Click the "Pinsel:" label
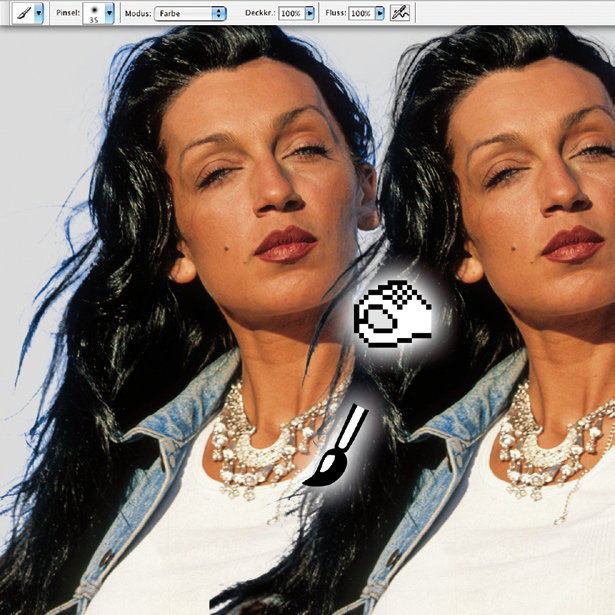615x615 pixels. (68, 13)
